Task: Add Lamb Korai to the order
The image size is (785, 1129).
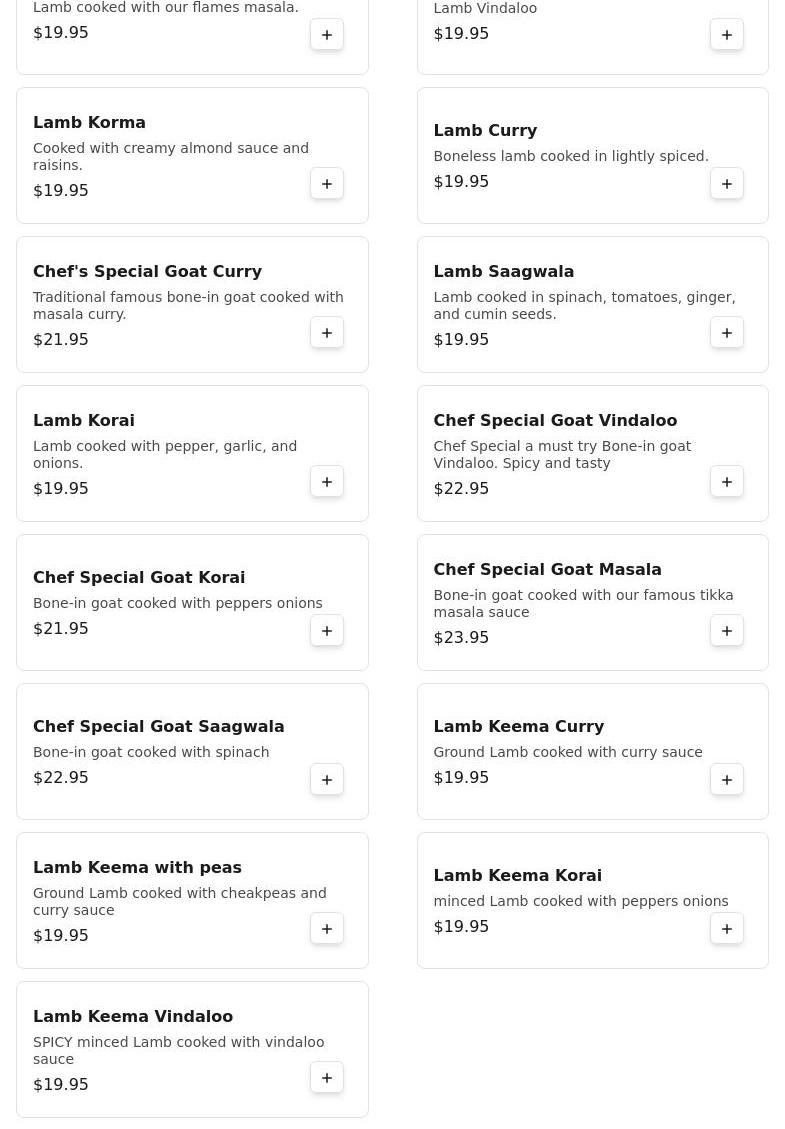Action: (327, 482)
